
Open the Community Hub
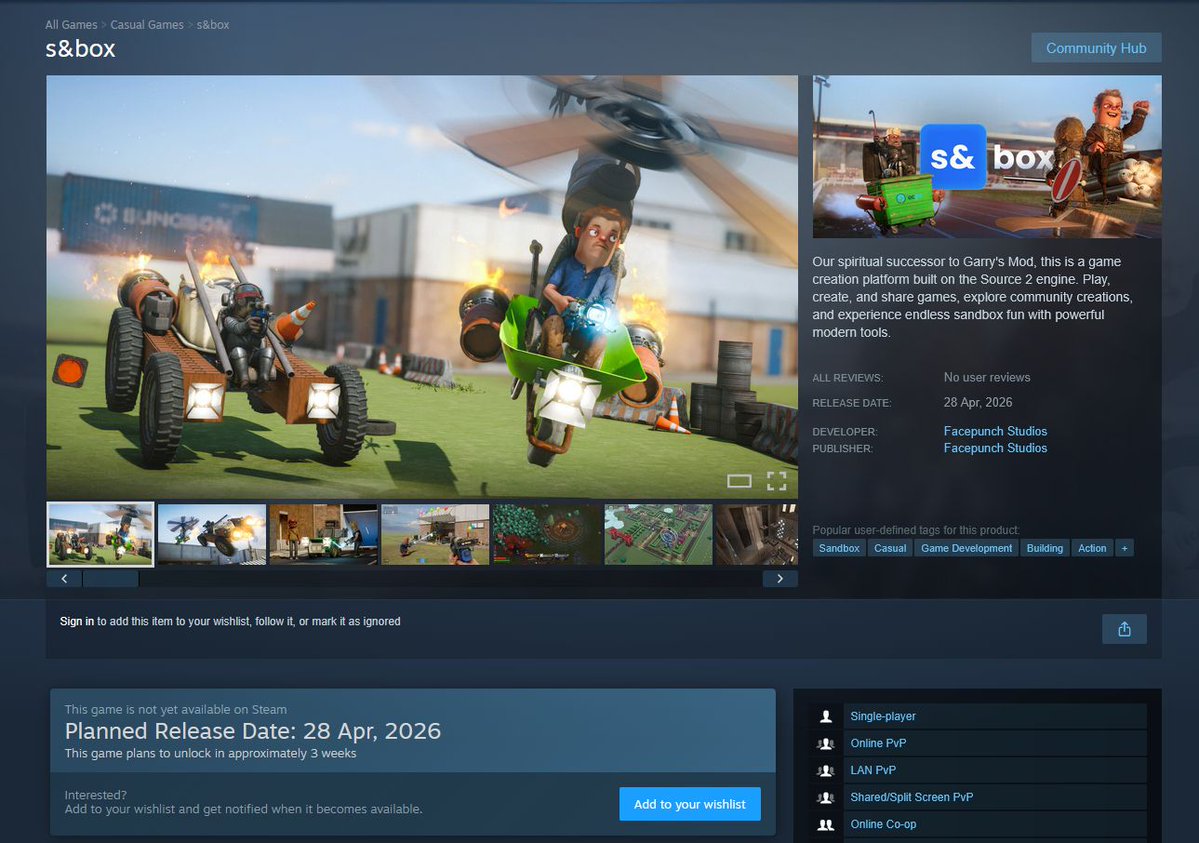tap(1096, 48)
